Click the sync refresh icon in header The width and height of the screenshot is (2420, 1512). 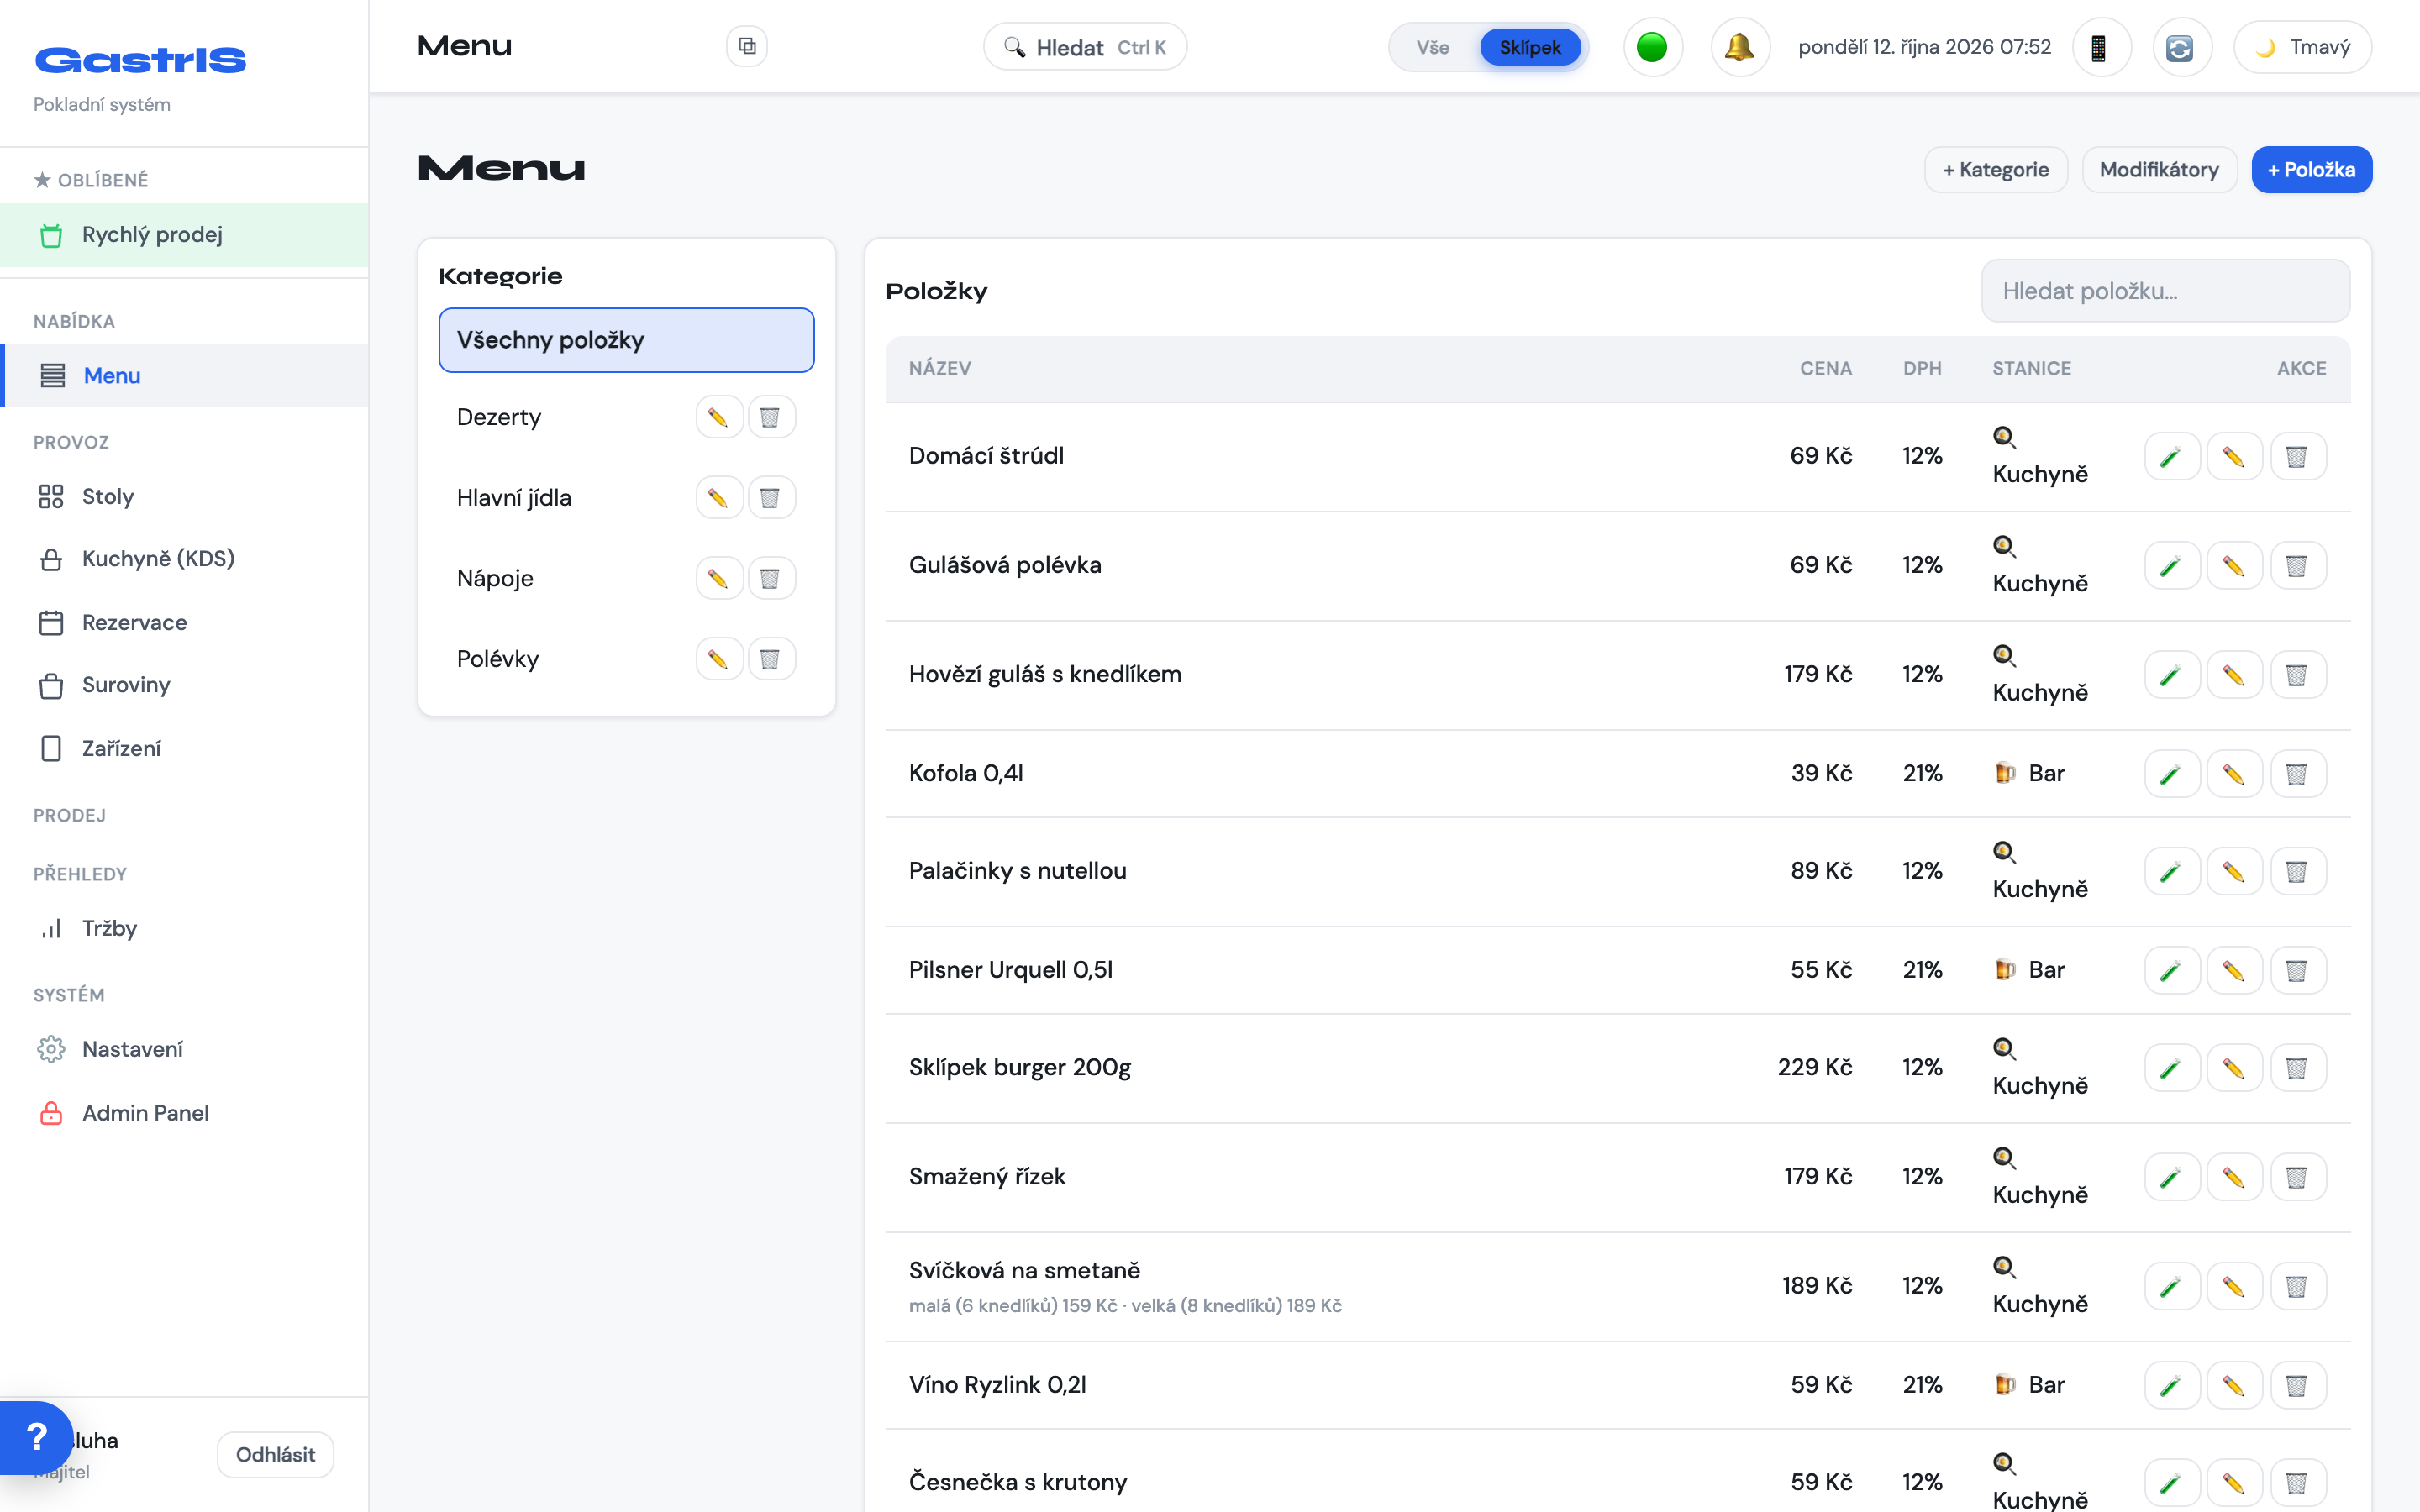click(2181, 47)
